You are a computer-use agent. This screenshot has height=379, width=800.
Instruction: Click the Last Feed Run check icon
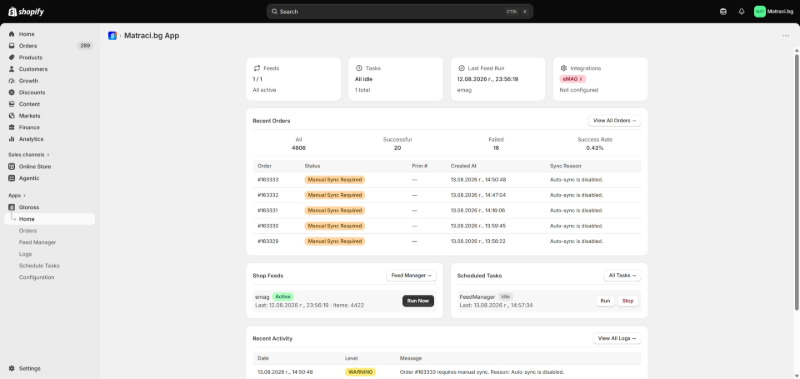tap(461, 68)
